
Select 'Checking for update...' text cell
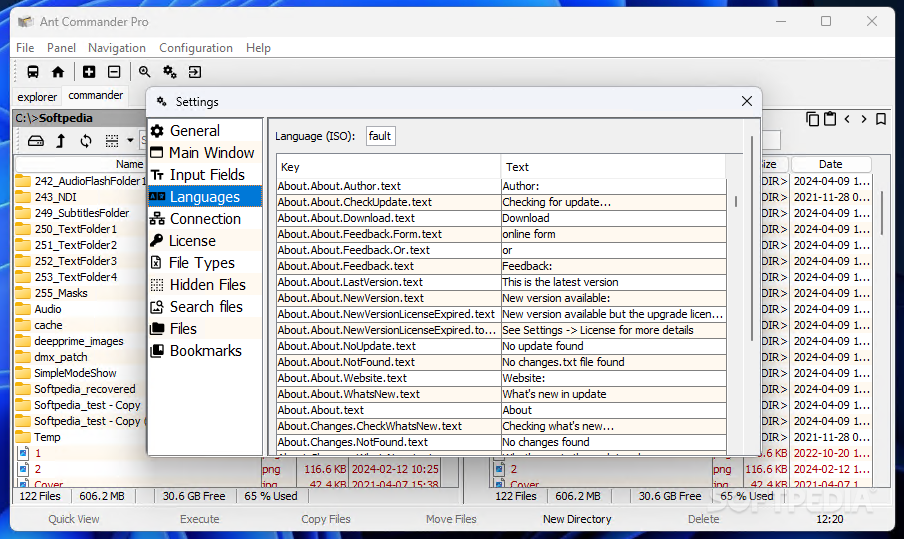click(x=613, y=202)
